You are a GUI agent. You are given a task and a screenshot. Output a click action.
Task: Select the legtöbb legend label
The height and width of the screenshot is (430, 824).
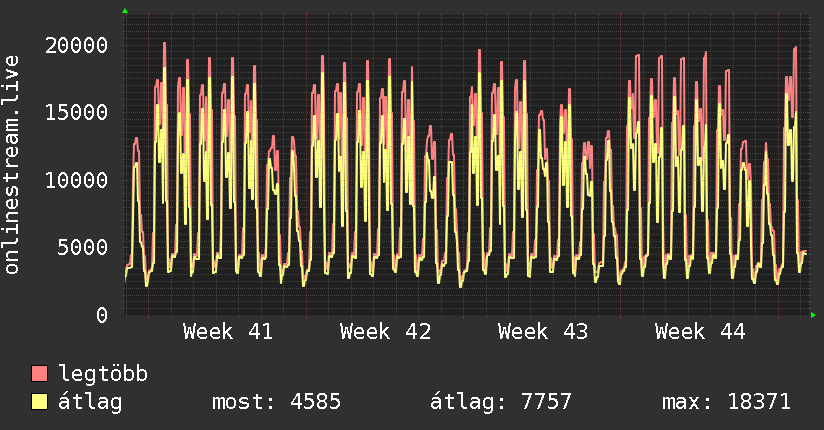point(103,374)
